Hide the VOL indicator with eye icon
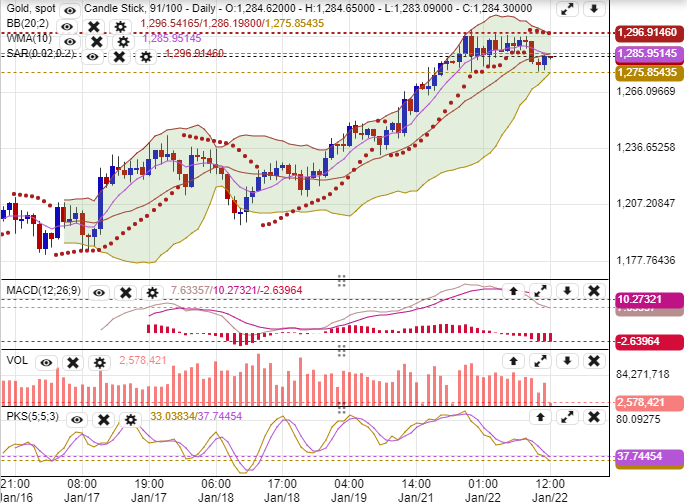Screen dimensions: 687x503 [x=45, y=361]
